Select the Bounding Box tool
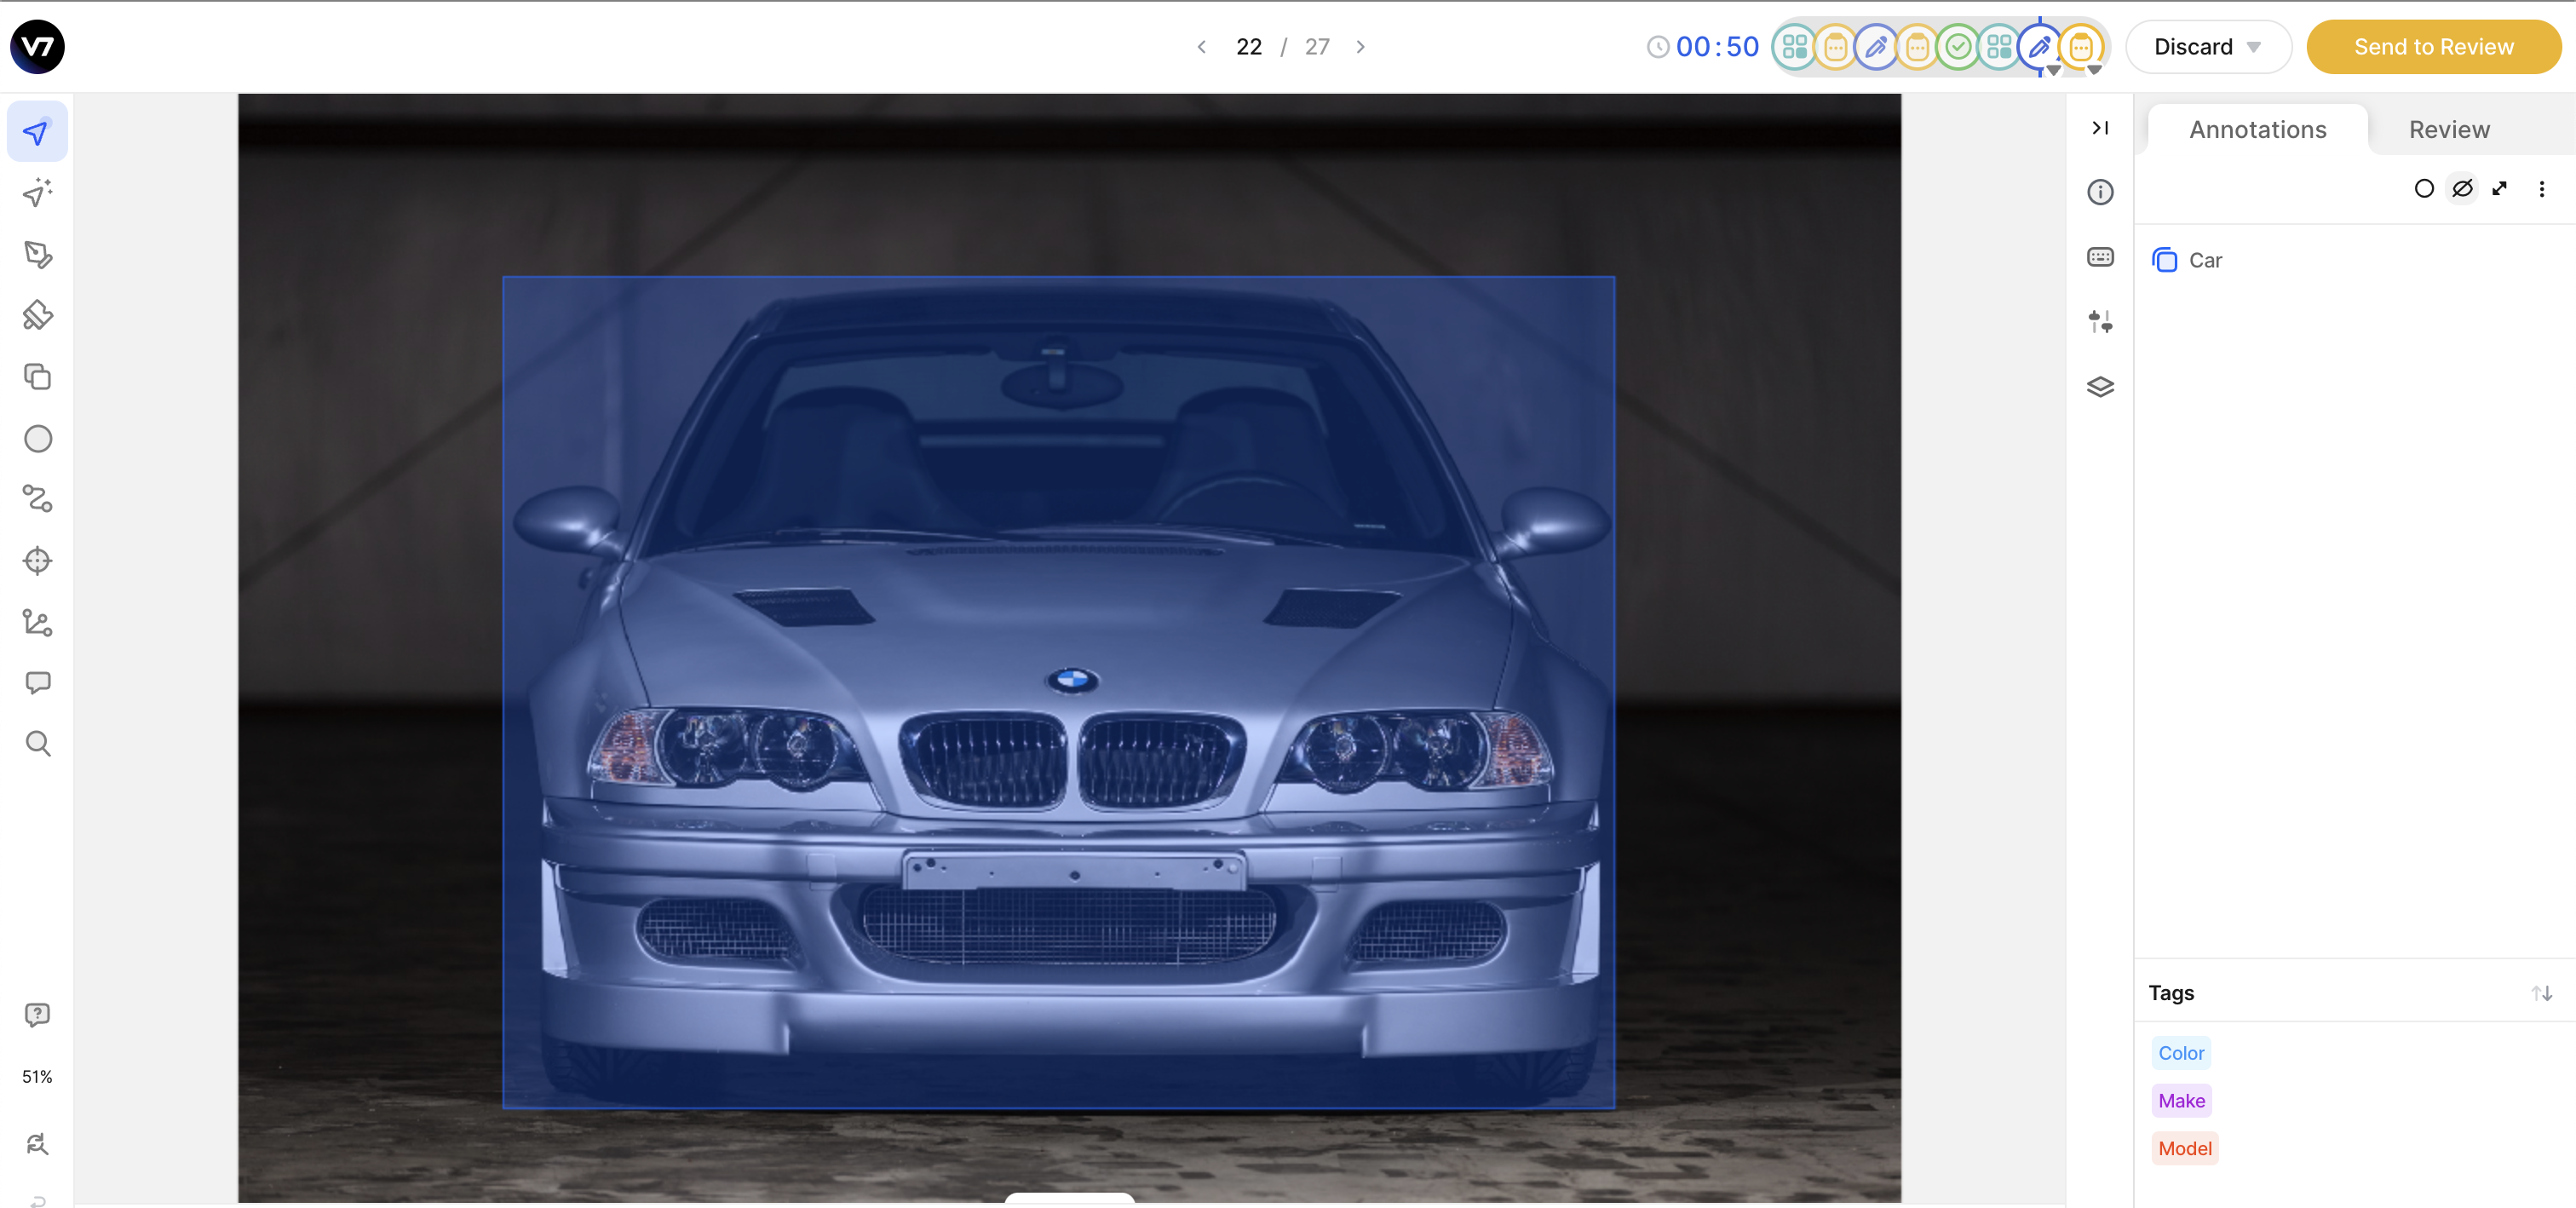 [37, 377]
